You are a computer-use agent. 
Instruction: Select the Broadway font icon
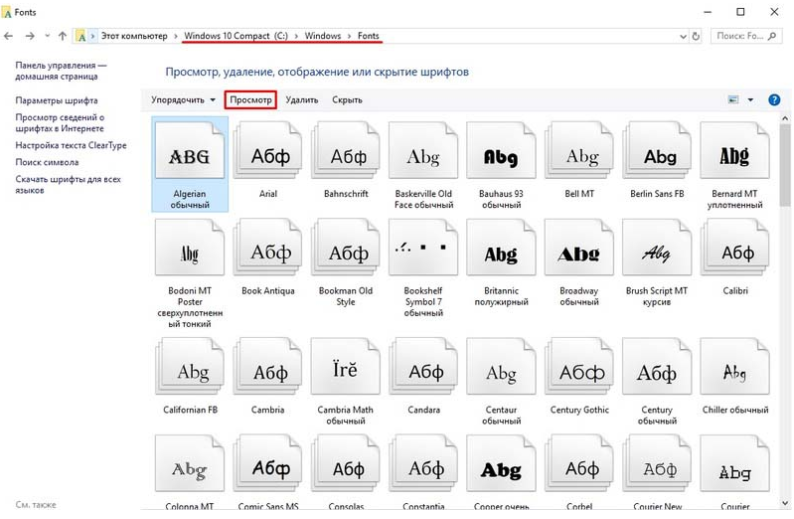[579, 248]
